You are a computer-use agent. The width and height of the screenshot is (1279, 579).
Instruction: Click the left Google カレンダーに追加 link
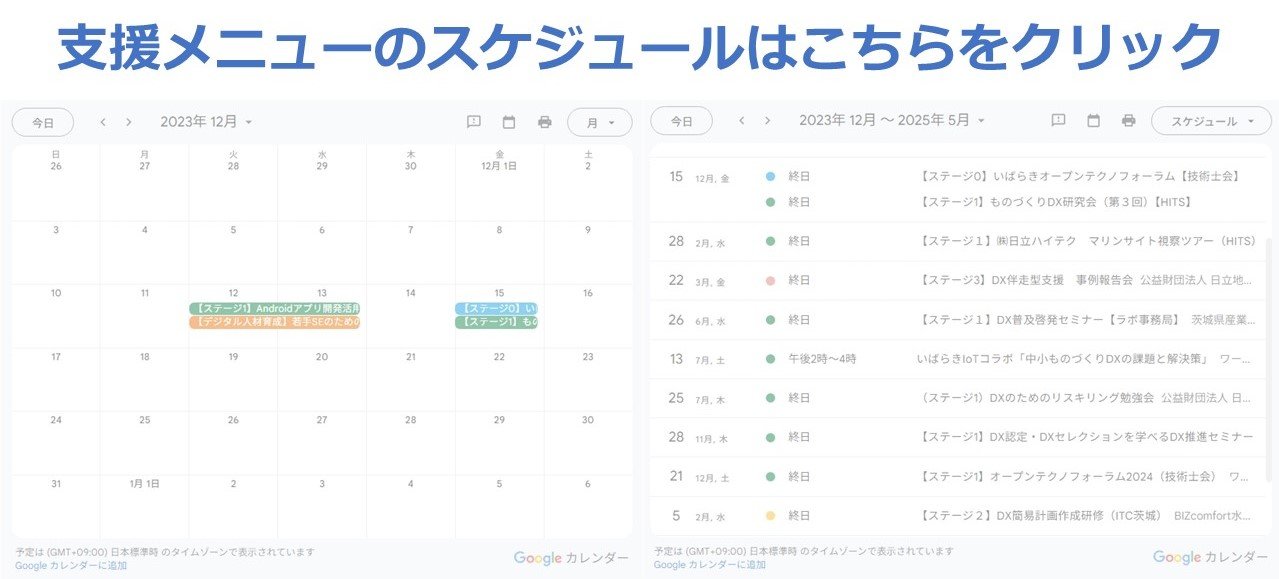point(71,566)
